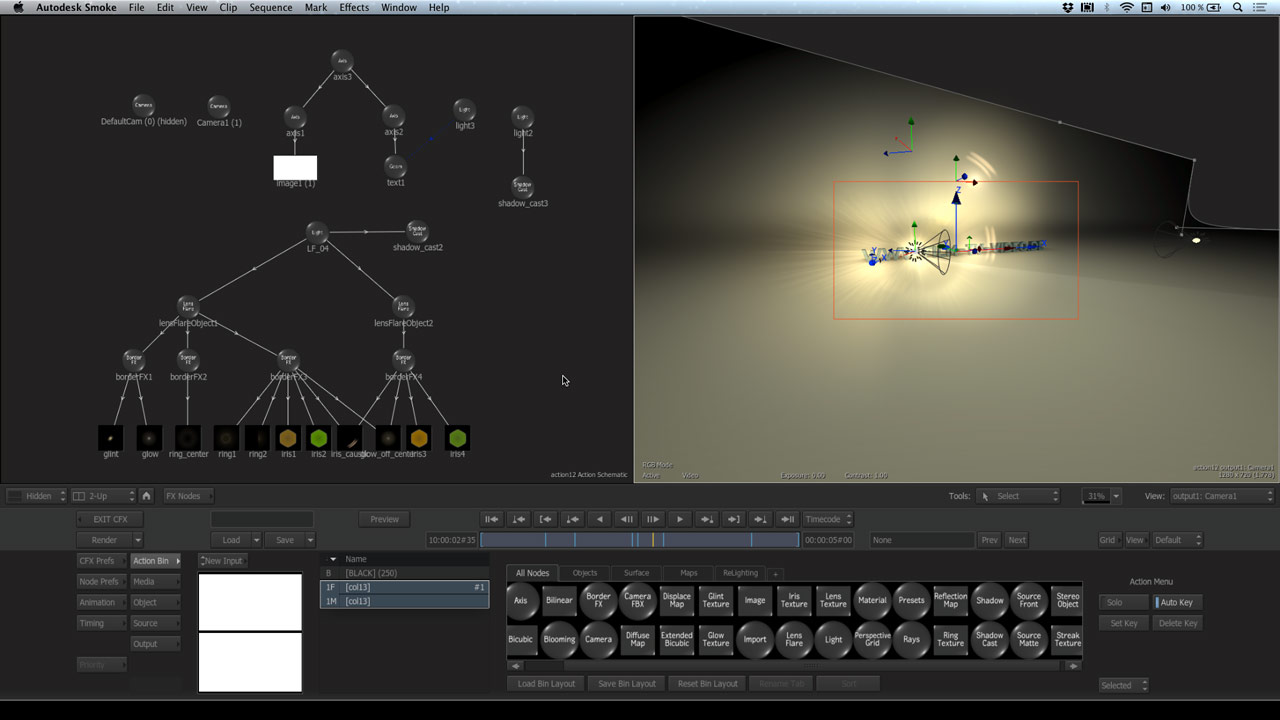Expand the output1: Camera1 view dropdown
Image resolution: width=1280 pixels, height=720 pixels.
coord(1221,496)
